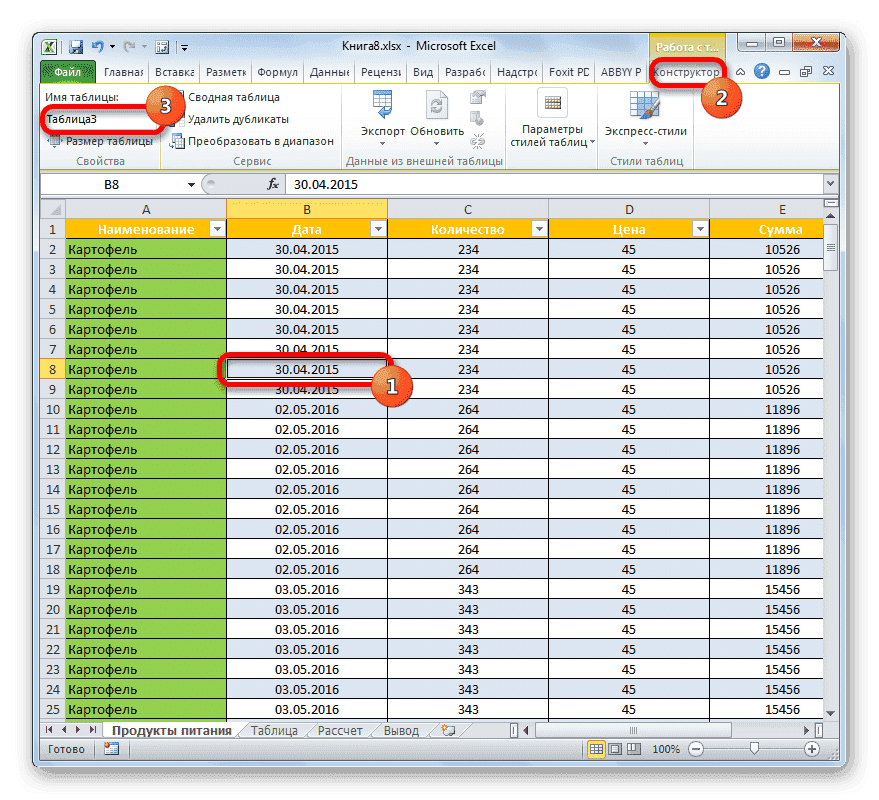Create a Сводная таблица
The height and width of the screenshot is (800, 879).
click(x=231, y=97)
